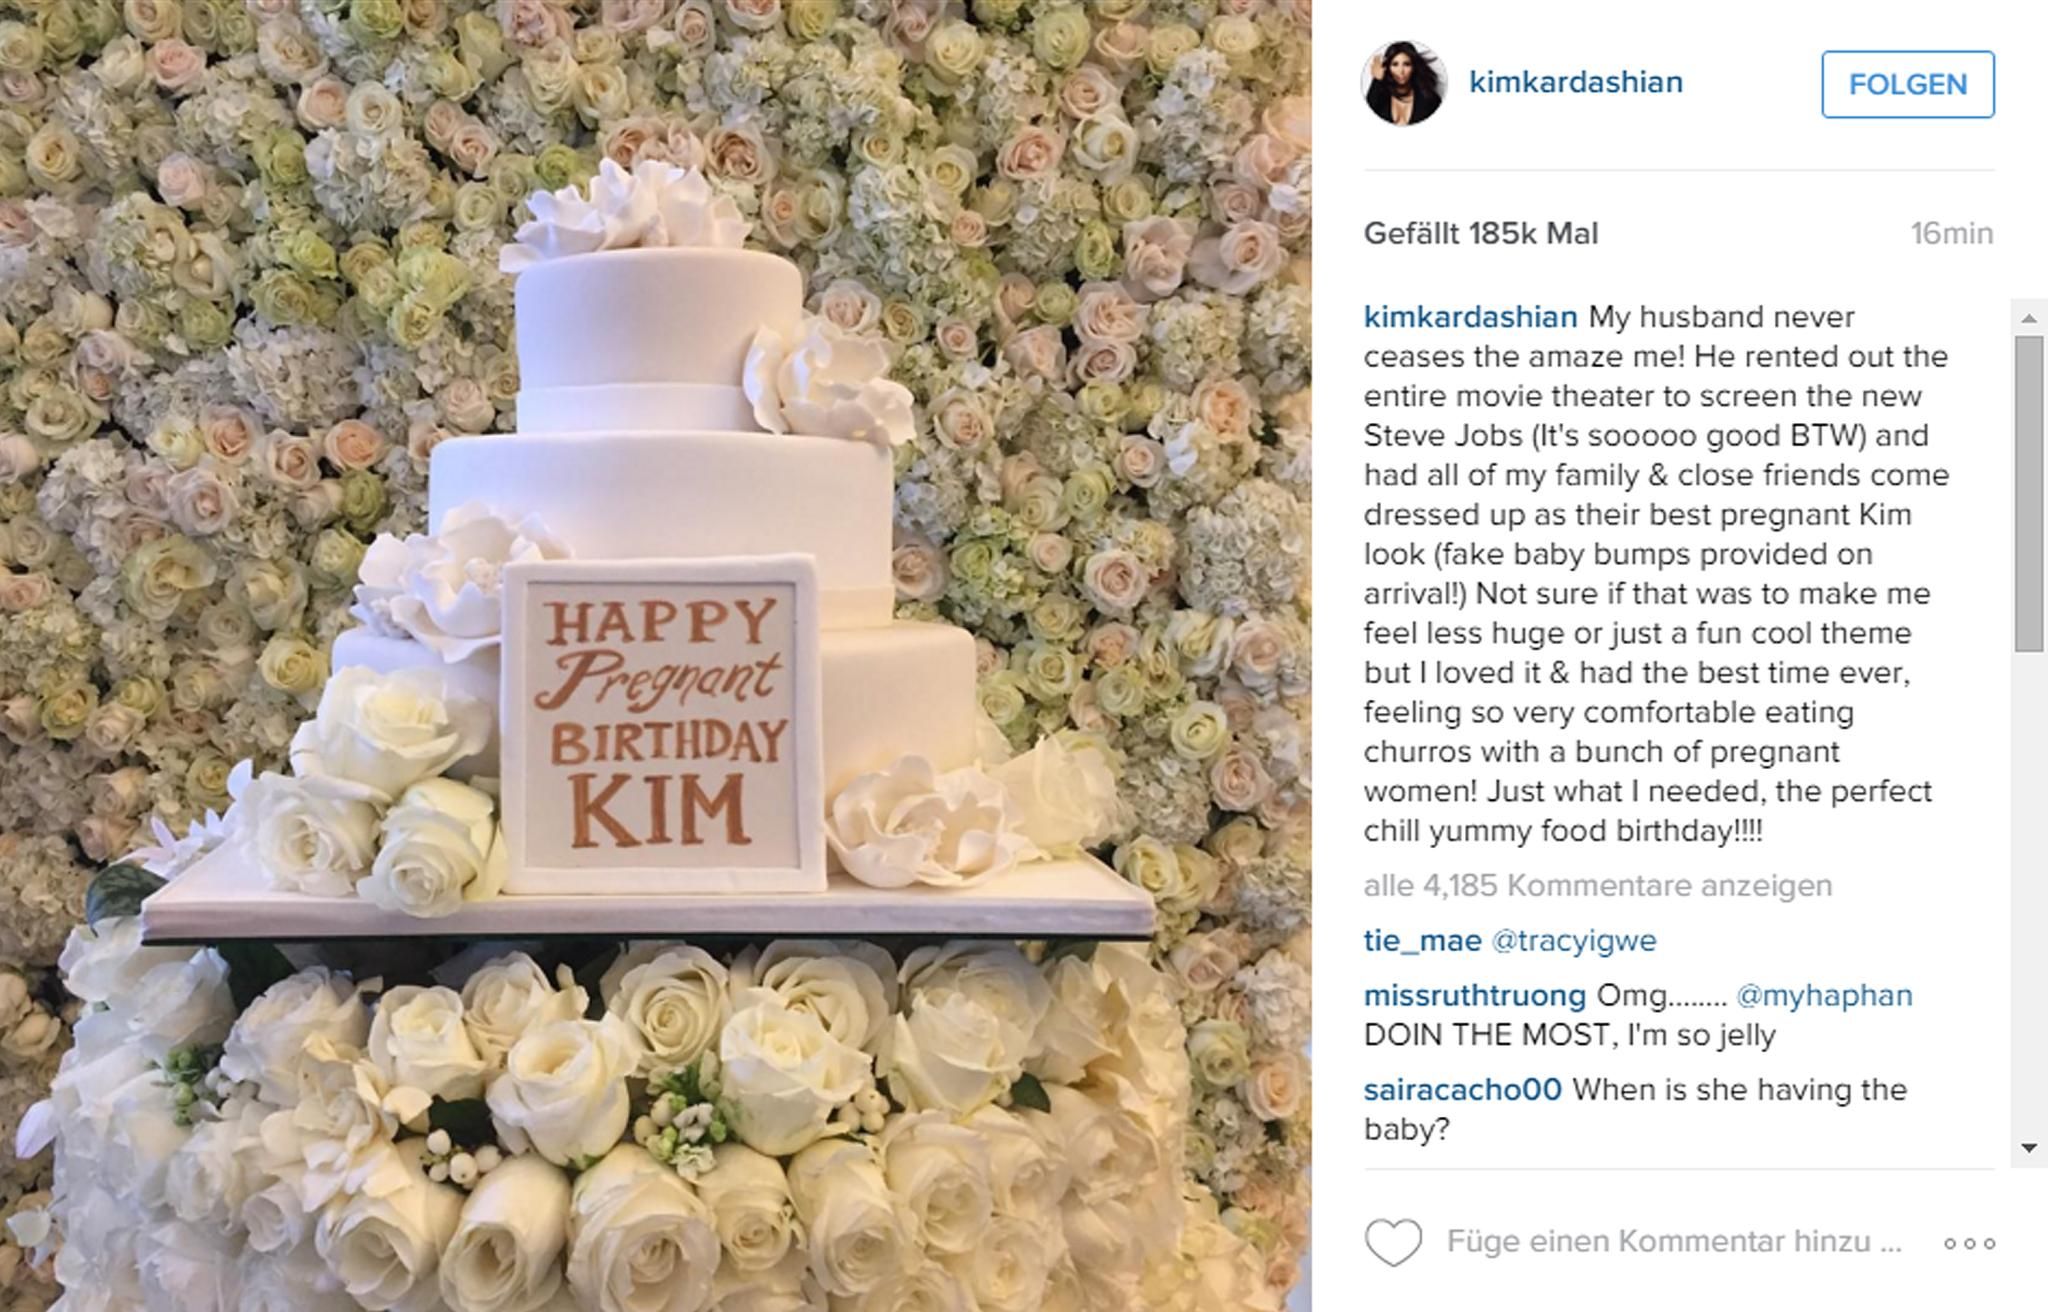Click the FOLGEN follow button

pos(1907,84)
